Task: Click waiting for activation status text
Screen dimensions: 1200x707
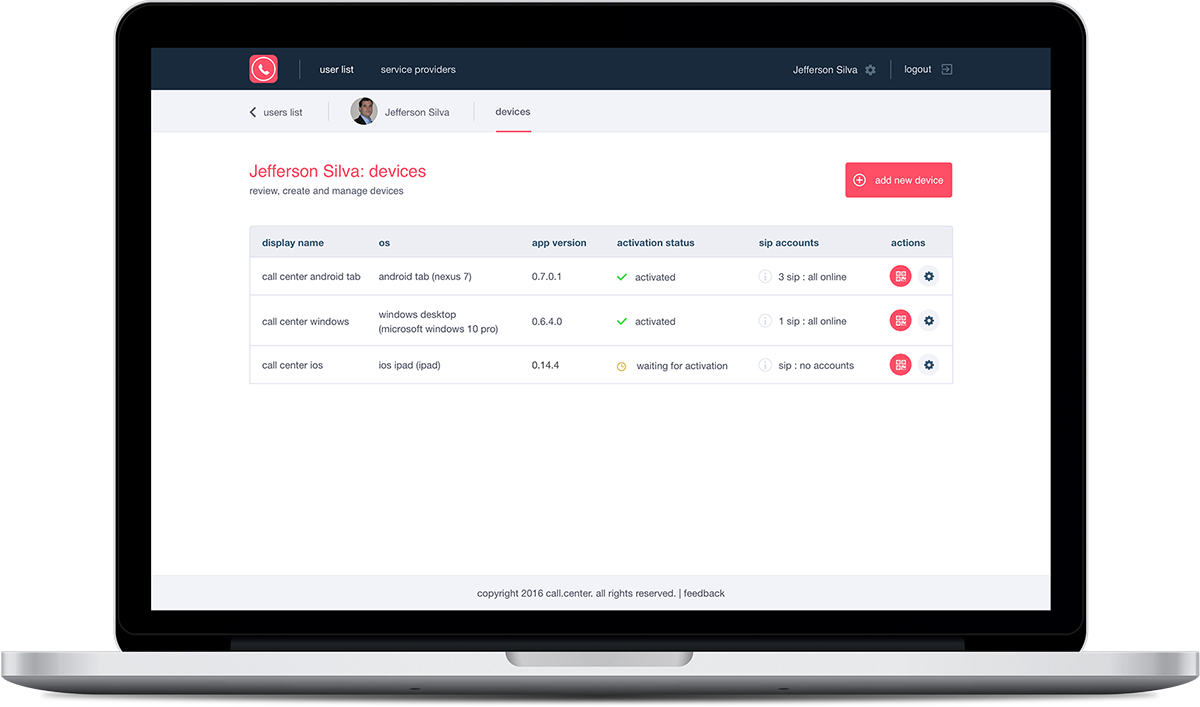Action: 682,366
